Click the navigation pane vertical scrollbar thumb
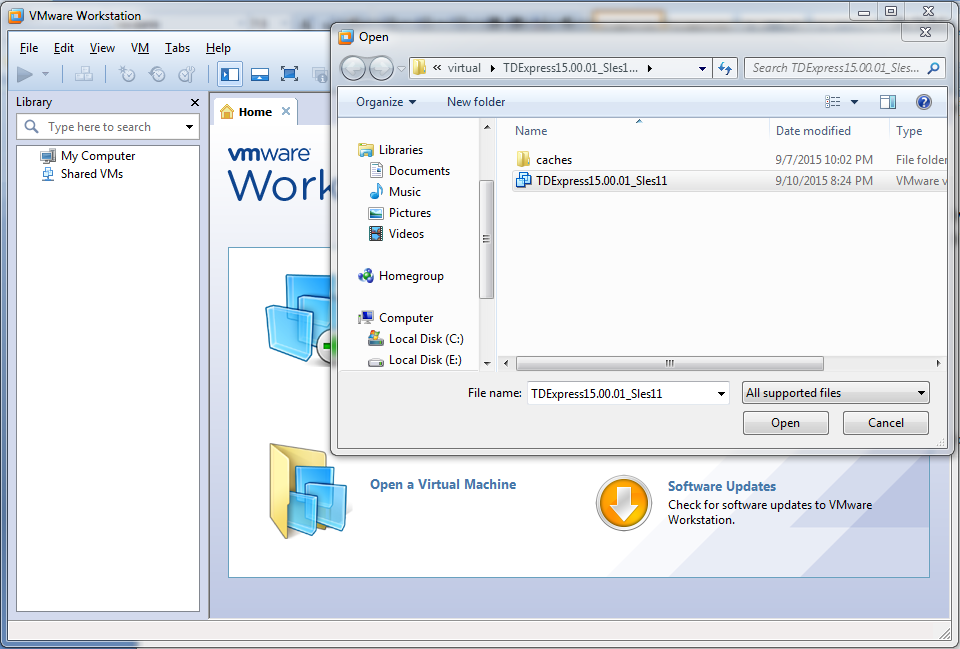Screen dimensions: 960x649 (x=487, y=239)
